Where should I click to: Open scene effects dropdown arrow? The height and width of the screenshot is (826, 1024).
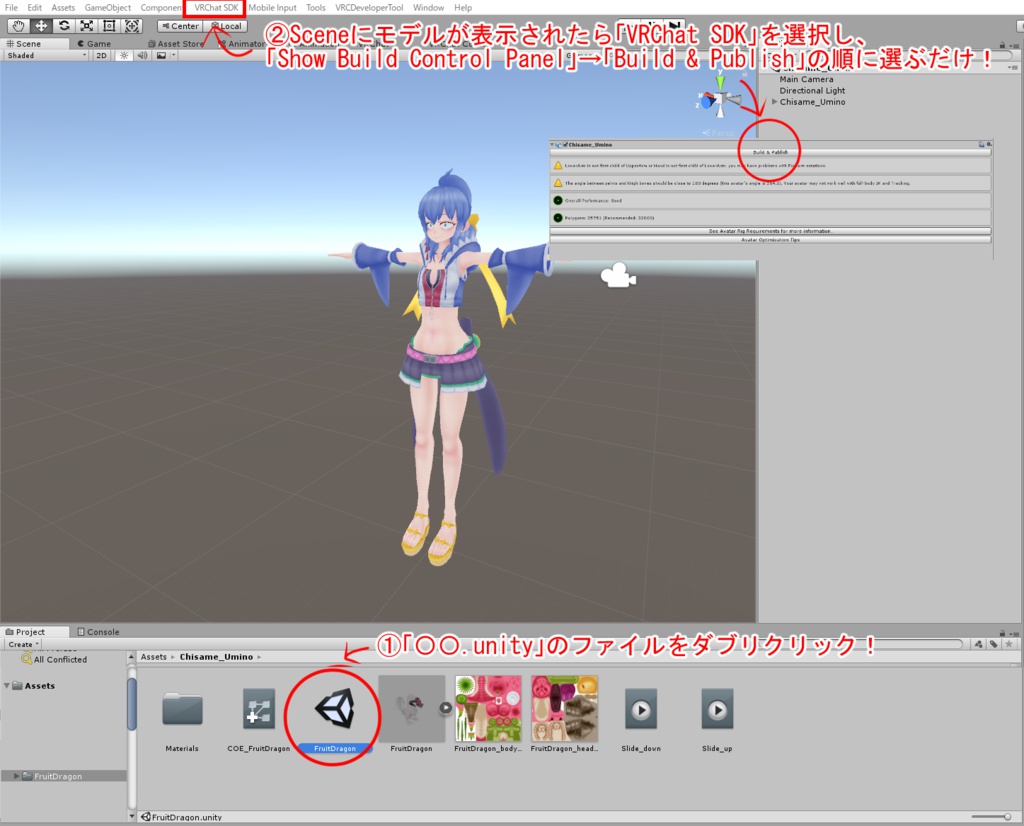point(173,56)
